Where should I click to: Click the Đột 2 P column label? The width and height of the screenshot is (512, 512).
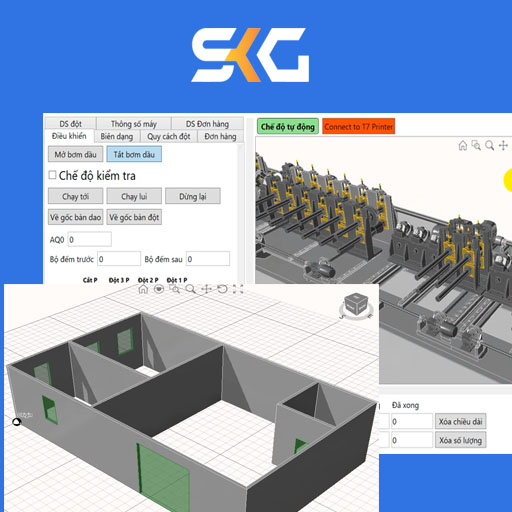pyautogui.click(x=148, y=280)
